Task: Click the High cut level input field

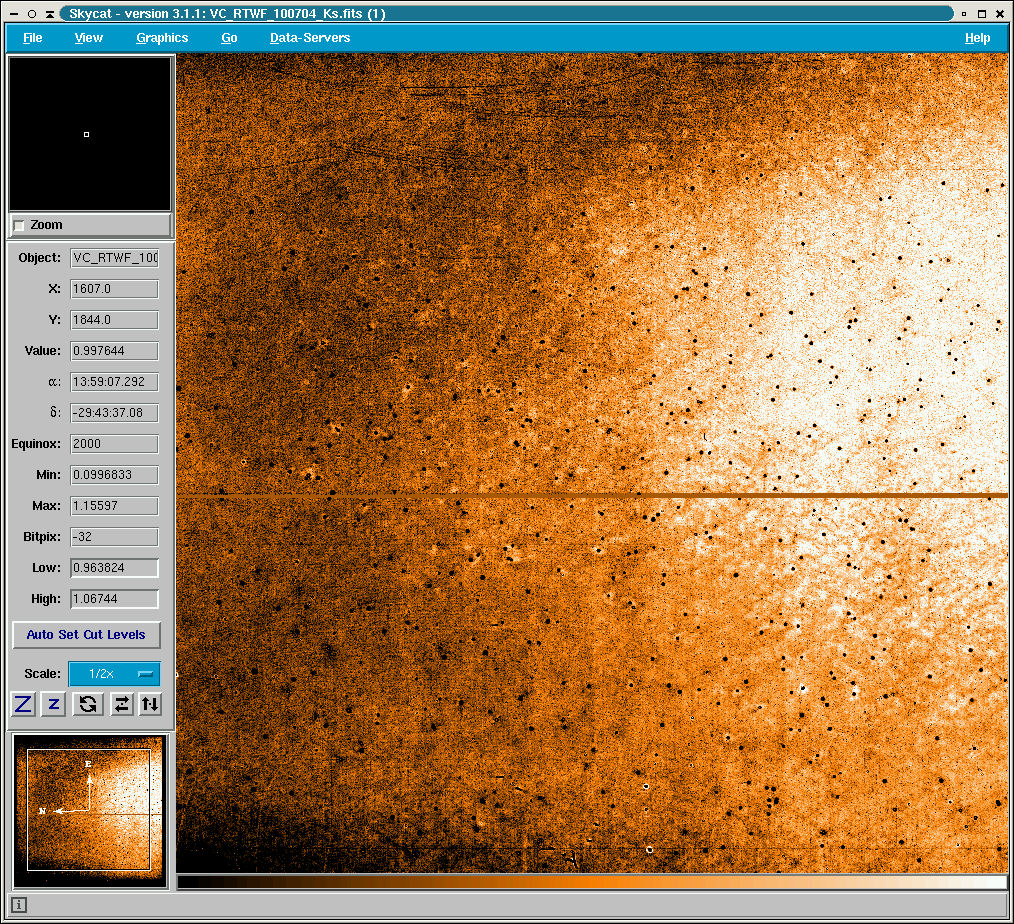Action: click(114, 599)
